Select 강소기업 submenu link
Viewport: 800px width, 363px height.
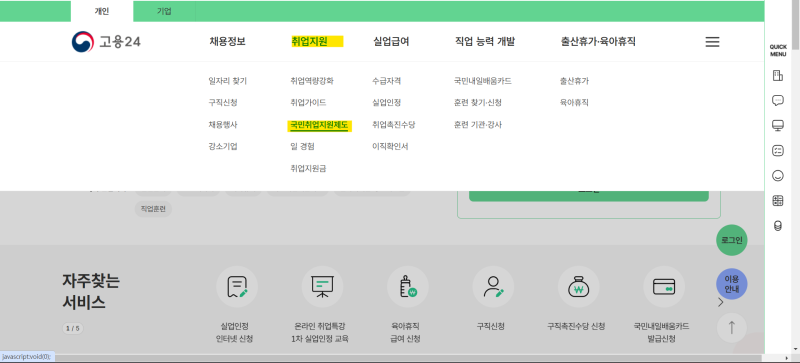[x=223, y=147]
